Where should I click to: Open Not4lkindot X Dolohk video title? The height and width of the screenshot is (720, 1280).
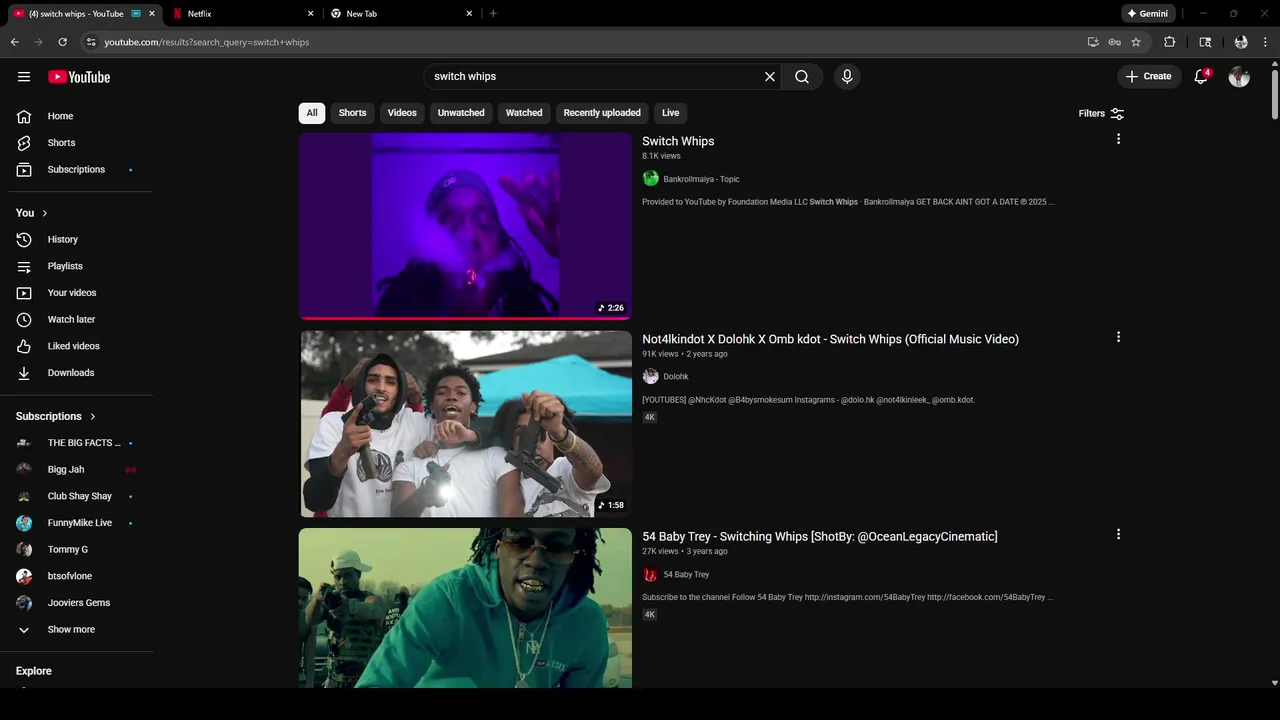click(830, 339)
